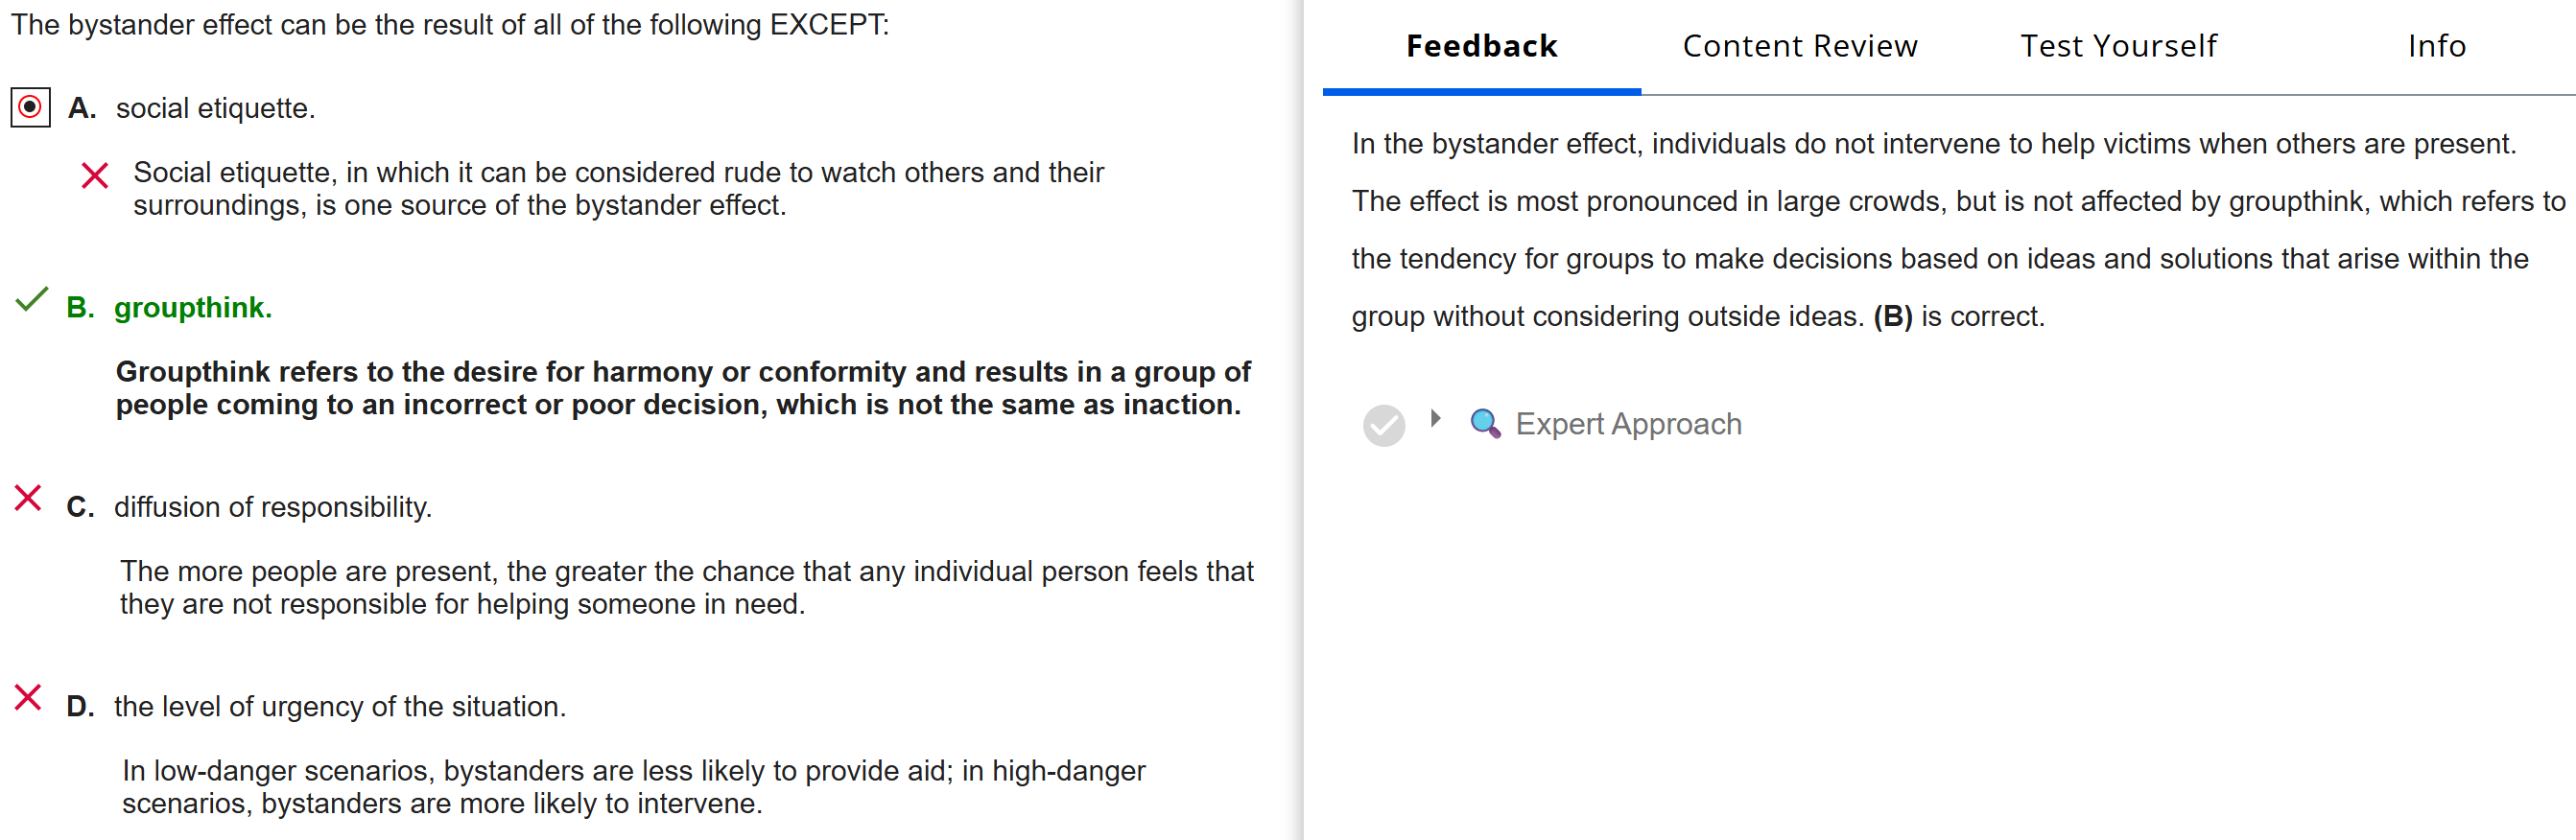
Task: Select the radio button for answer A
Action: pyautogui.click(x=30, y=107)
